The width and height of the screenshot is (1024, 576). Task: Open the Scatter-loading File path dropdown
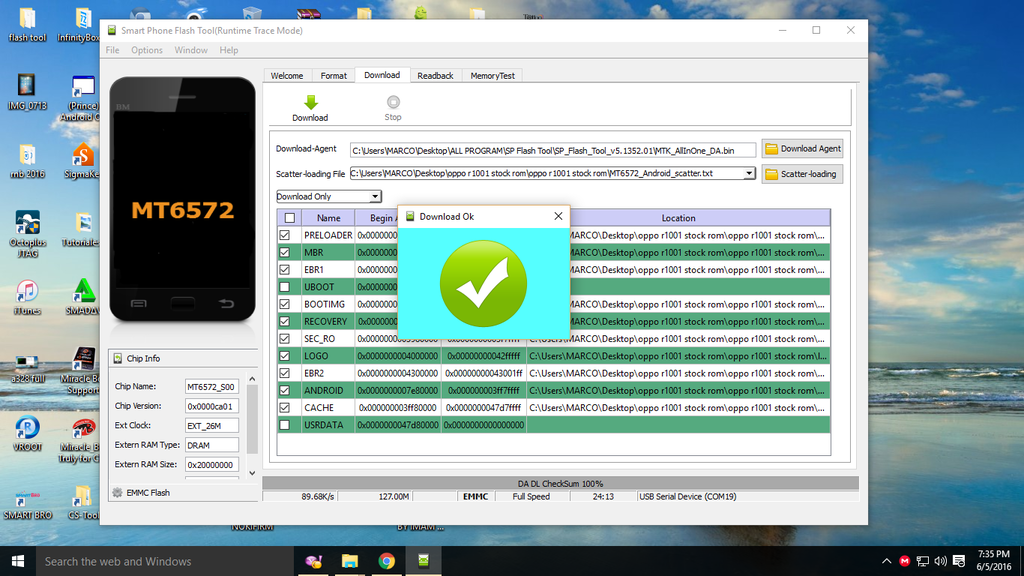point(749,173)
